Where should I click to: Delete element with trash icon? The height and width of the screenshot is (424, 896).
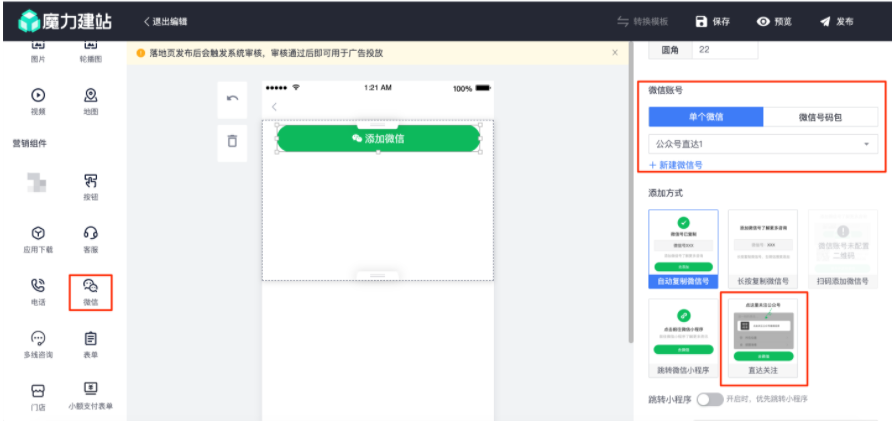233,141
